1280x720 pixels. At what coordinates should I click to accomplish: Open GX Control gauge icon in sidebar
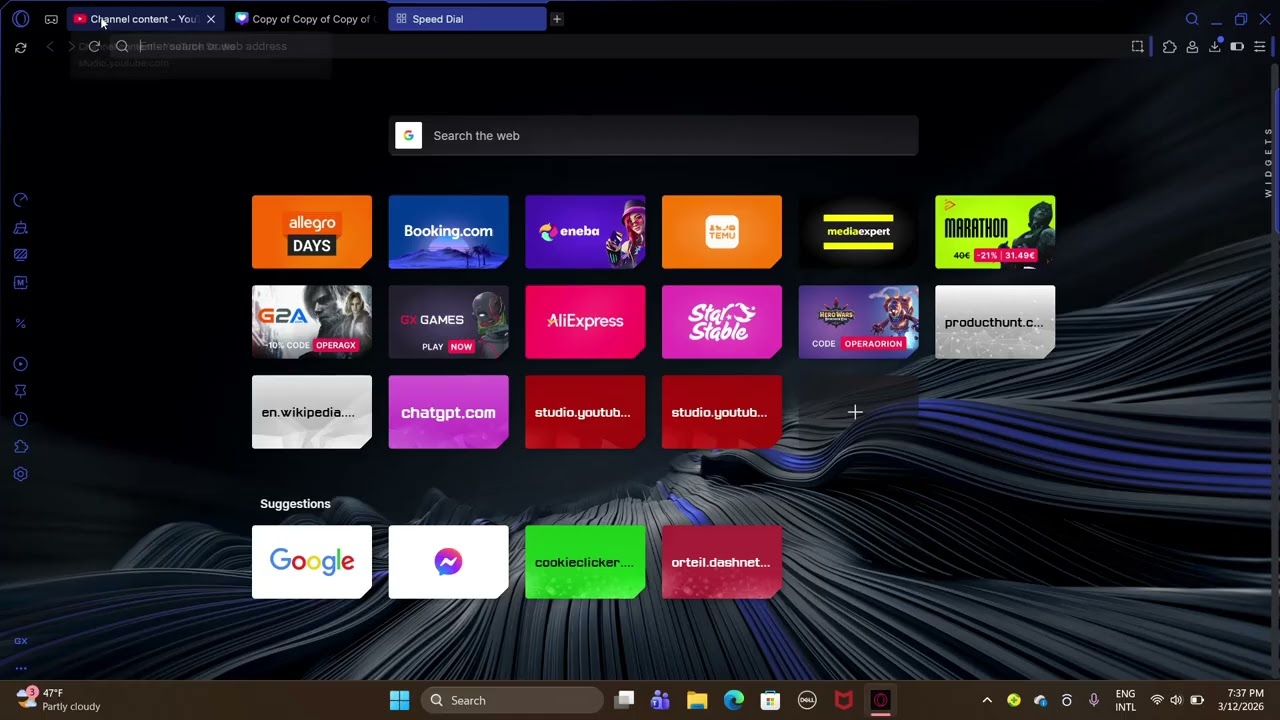(x=20, y=200)
